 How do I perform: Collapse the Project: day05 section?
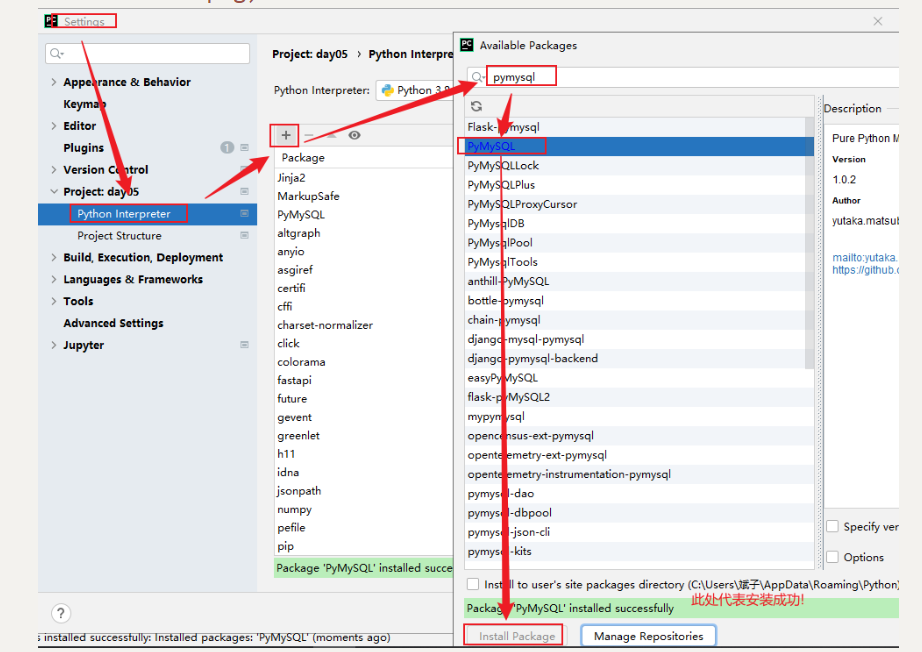click(x=54, y=192)
